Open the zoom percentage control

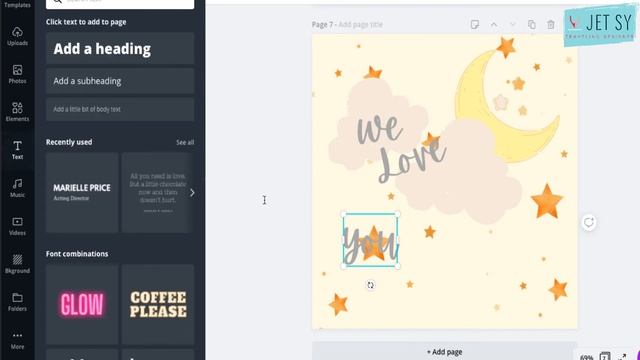click(586, 357)
